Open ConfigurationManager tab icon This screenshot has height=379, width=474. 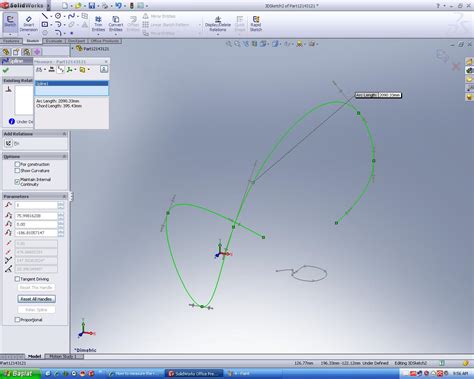pyautogui.click(x=27, y=52)
